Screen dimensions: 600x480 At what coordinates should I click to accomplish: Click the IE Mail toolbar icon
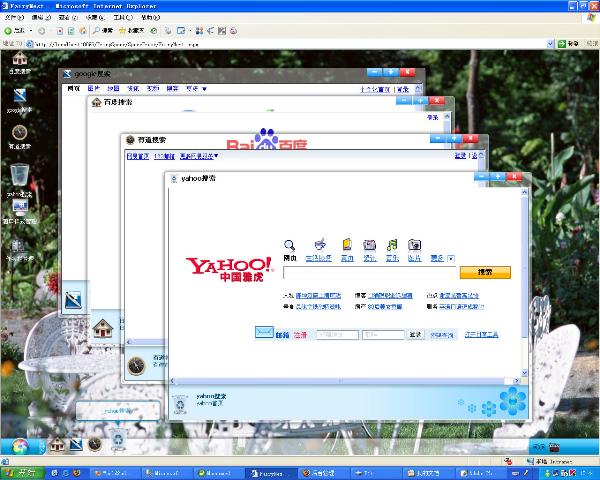tap(168, 31)
